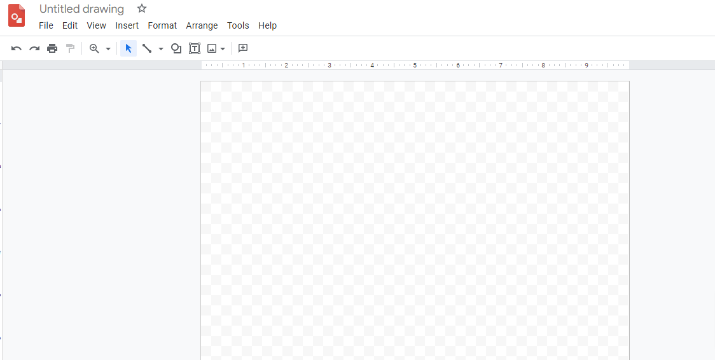Click the horizontal ruler at mark 5
Viewport: 715px width, 360px height.
[x=415, y=65]
